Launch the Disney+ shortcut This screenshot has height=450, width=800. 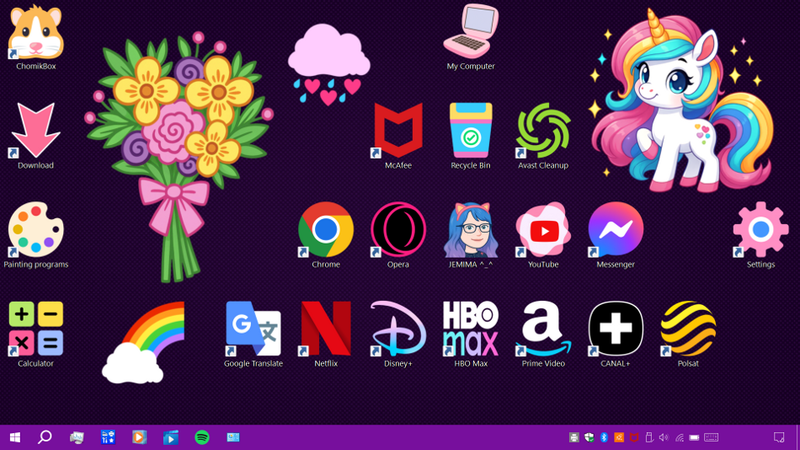pos(398,328)
